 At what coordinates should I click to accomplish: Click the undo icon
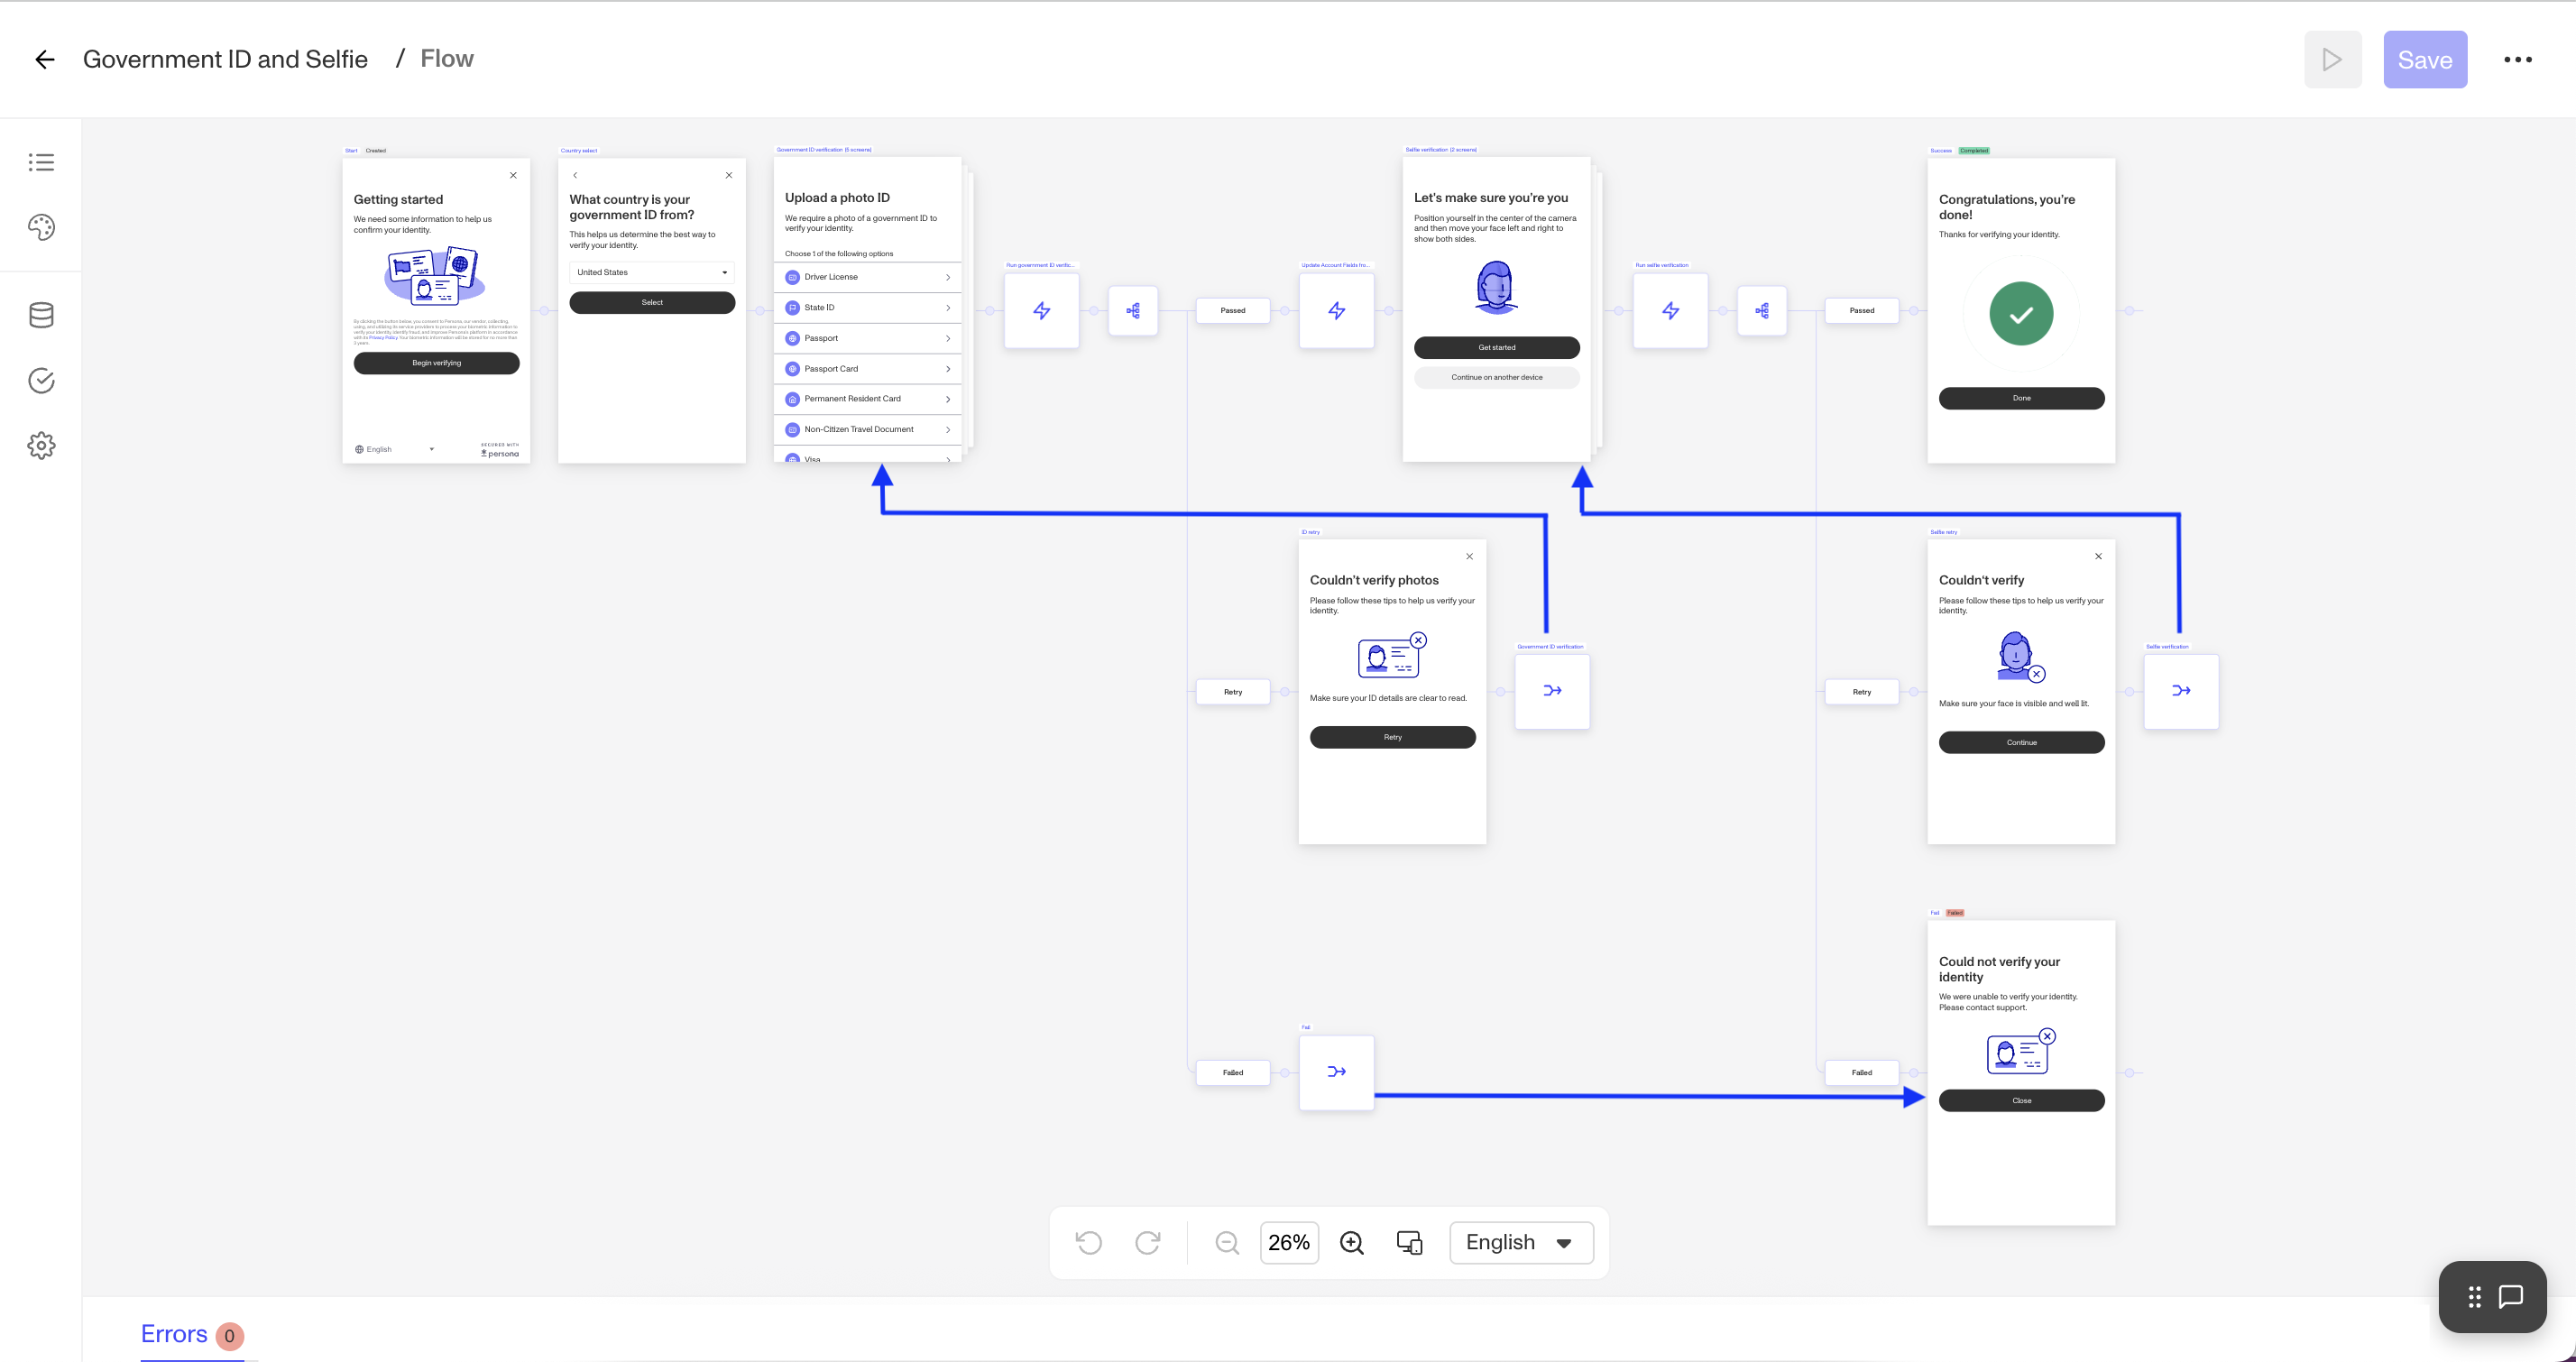(1089, 1242)
